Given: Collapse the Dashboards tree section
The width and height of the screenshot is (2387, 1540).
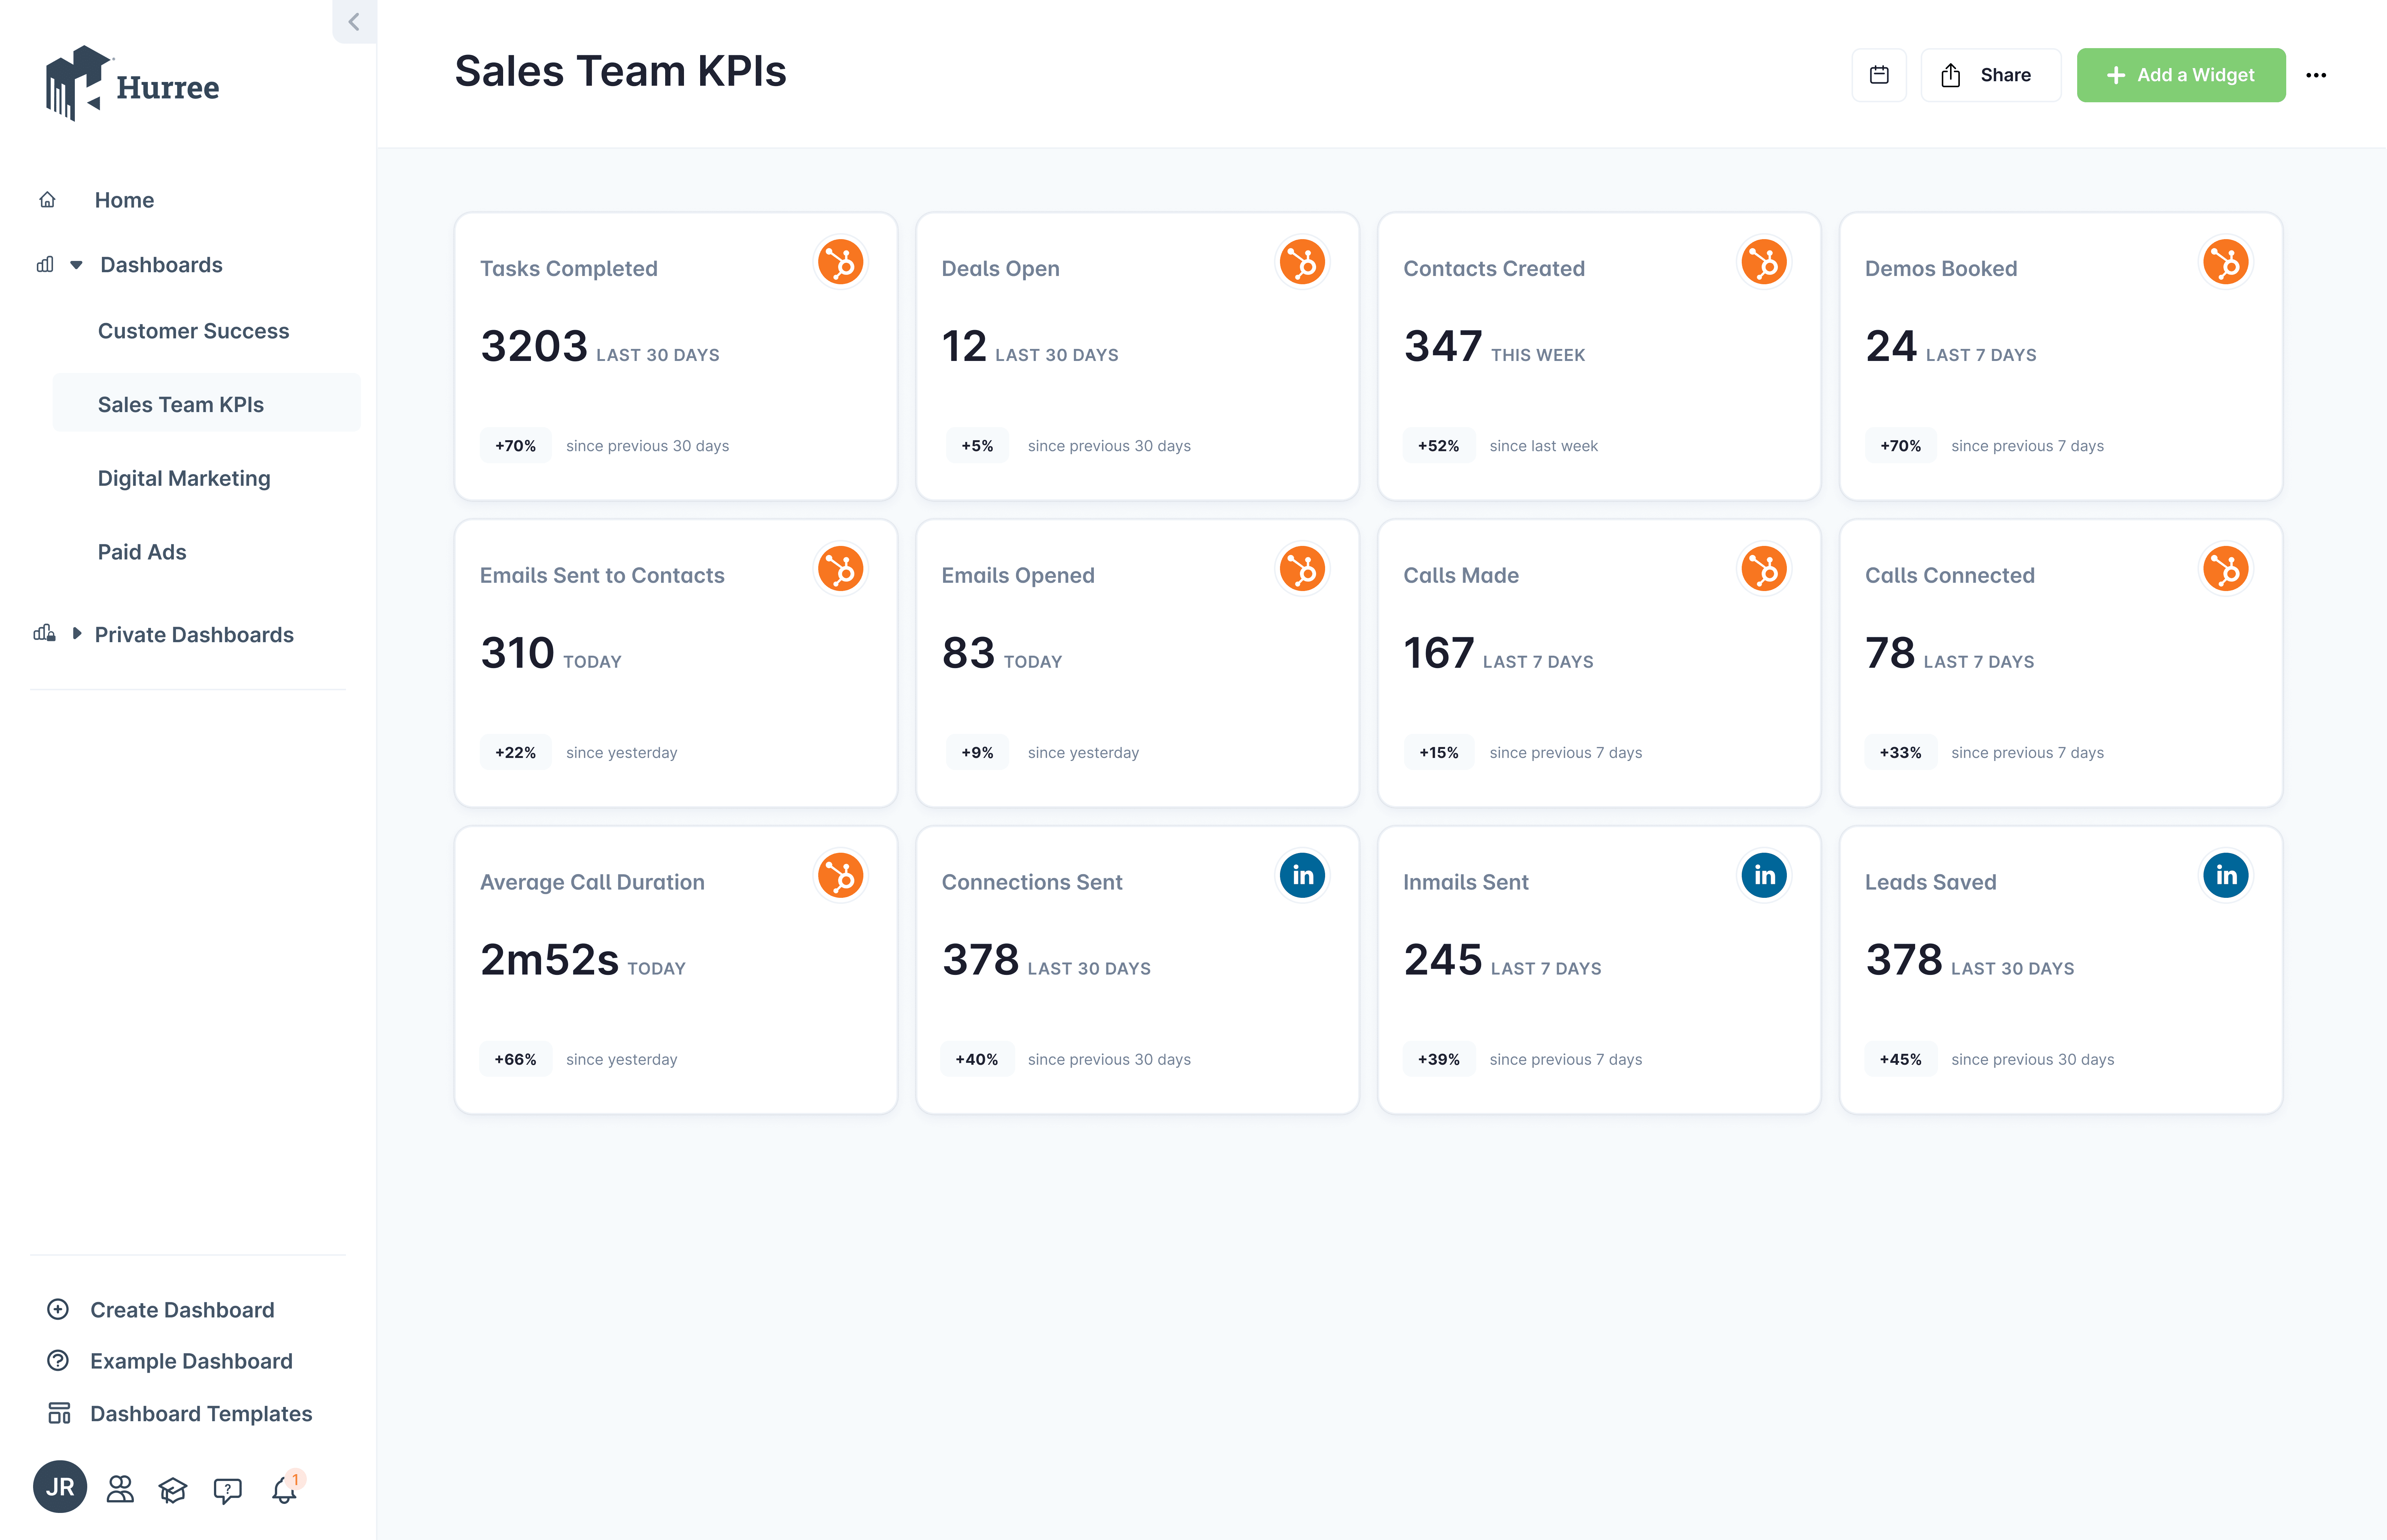Looking at the screenshot, I should 76,265.
